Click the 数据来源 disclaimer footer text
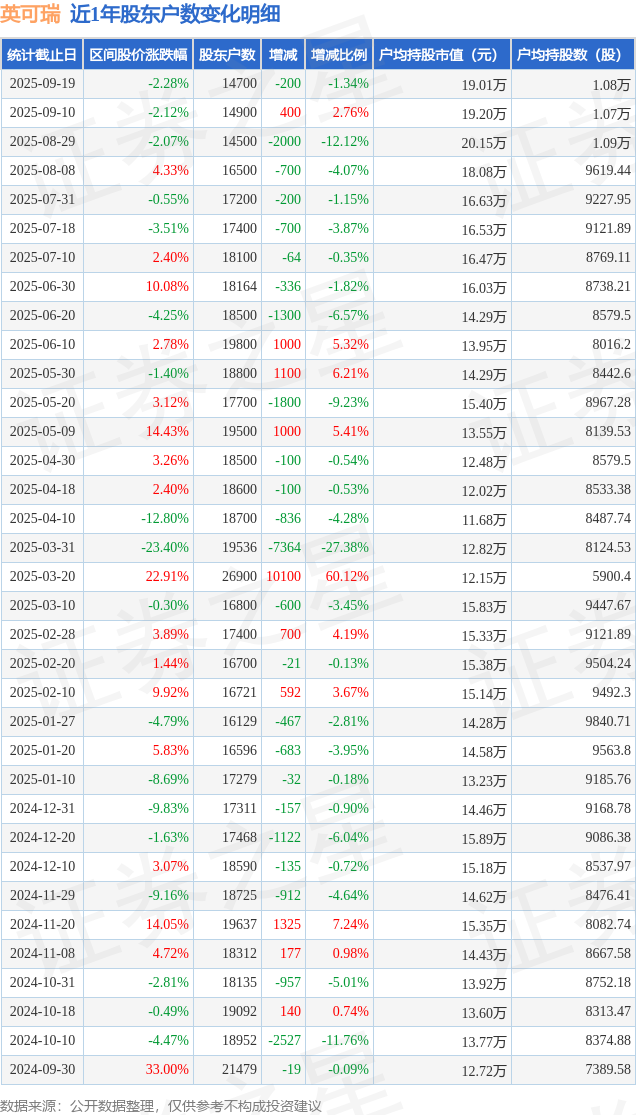 tap(161, 1105)
